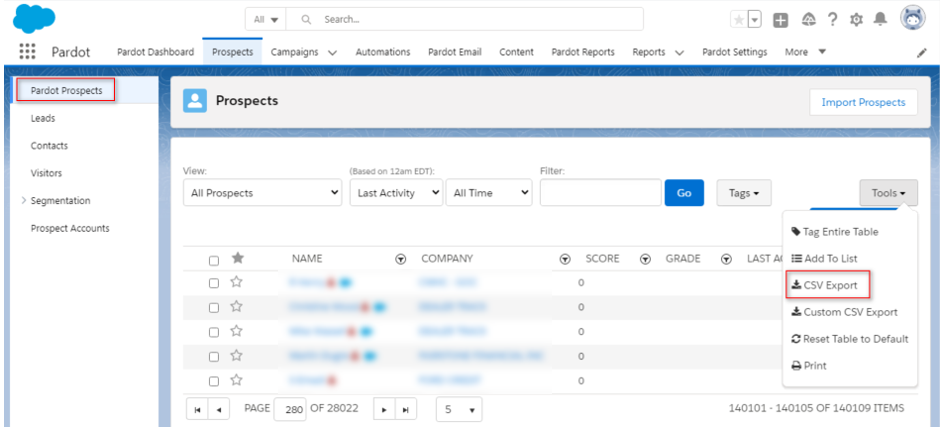Switch to the Pardot Dashboard tab
This screenshot has height=427, width=941.
tap(155, 52)
